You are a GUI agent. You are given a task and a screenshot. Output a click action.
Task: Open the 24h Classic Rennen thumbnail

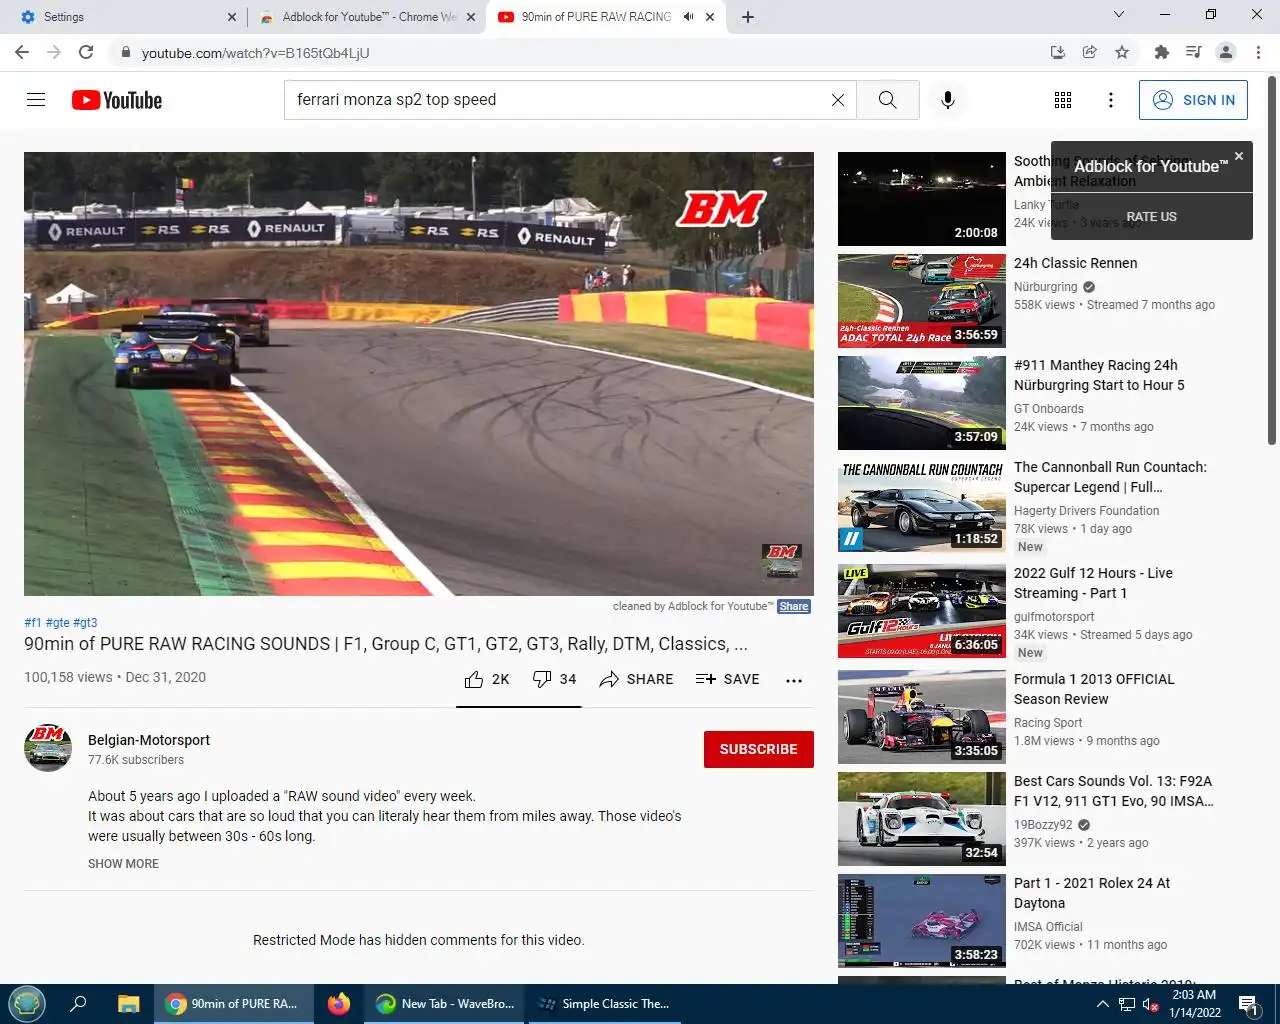coord(922,301)
